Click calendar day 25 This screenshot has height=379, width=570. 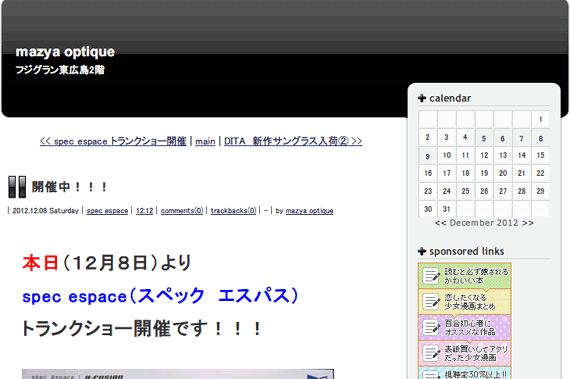pyautogui.click(x=465, y=191)
